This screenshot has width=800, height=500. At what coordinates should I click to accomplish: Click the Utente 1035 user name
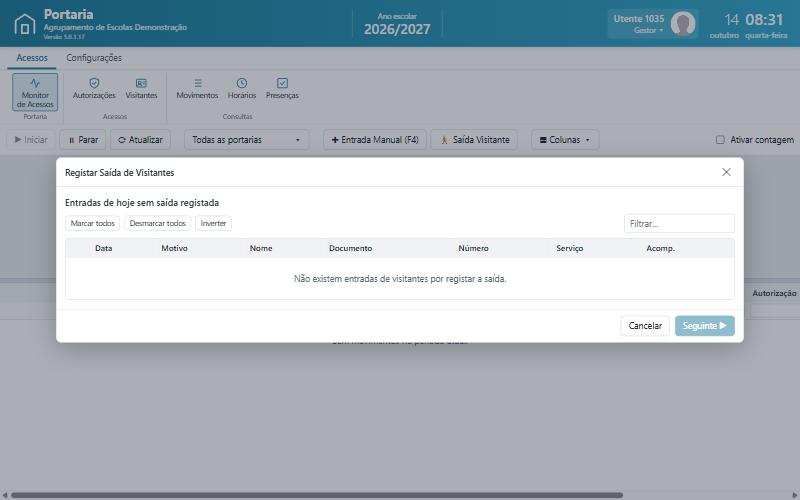(639, 18)
